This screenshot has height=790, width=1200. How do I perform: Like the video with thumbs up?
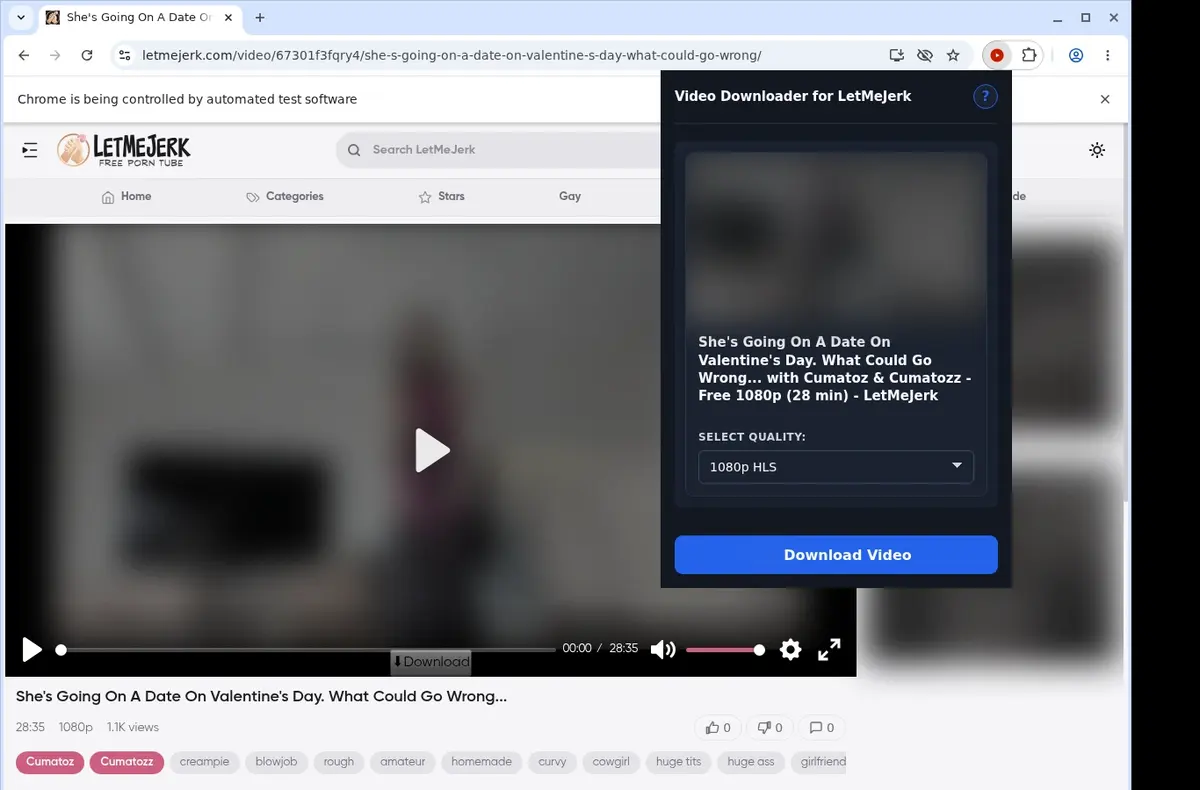coord(718,727)
